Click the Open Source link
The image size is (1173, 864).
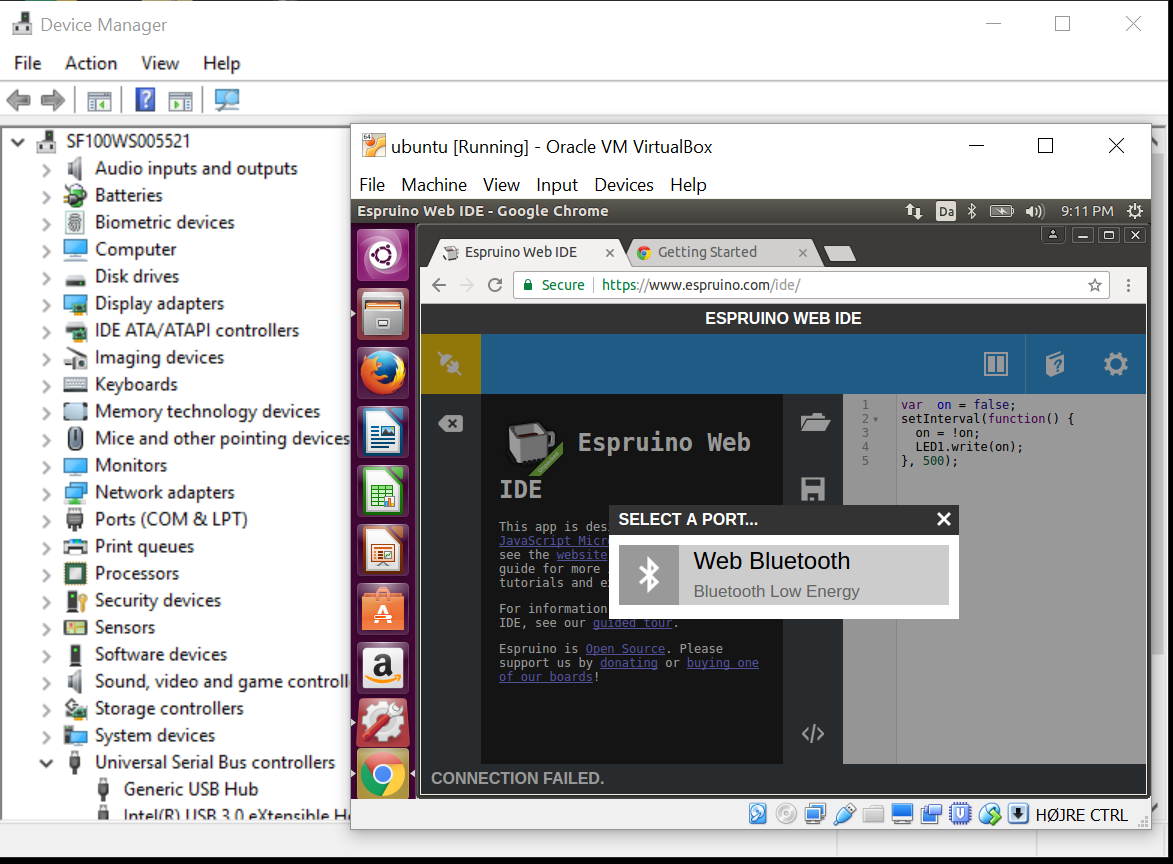pos(625,649)
